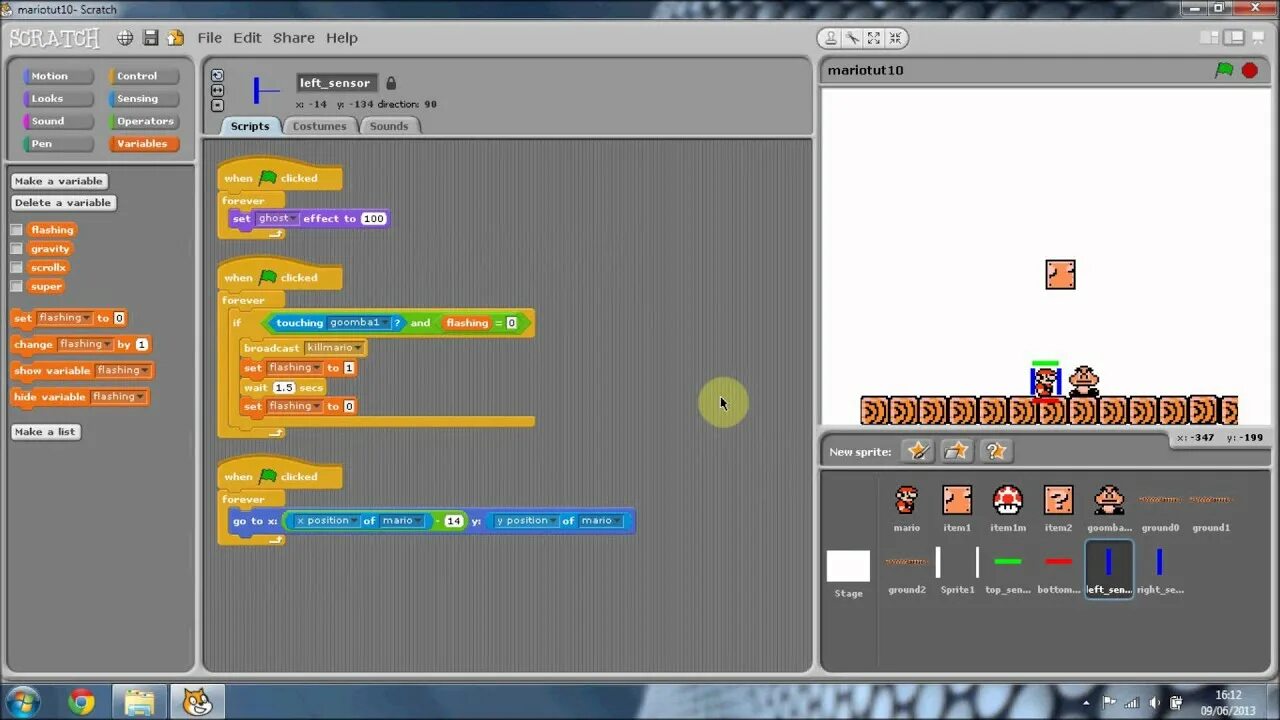Click Make a variable button
The height and width of the screenshot is (720, 1280).
click(x=59, y=181)
